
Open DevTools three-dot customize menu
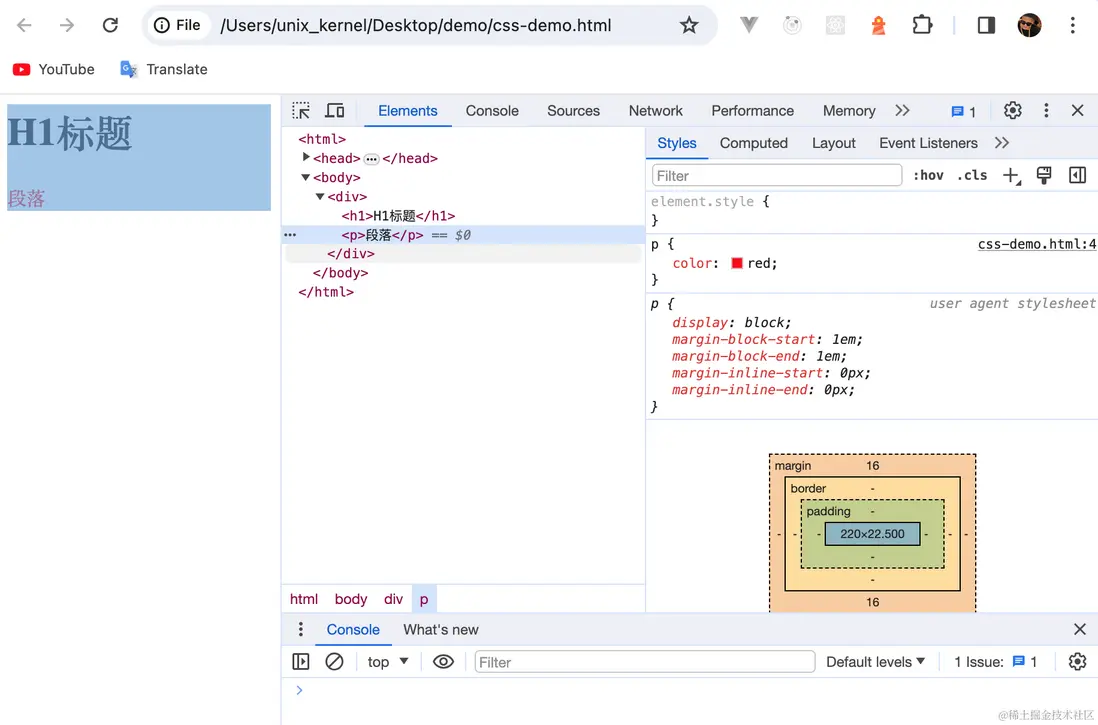click(x=1046, y=111)
